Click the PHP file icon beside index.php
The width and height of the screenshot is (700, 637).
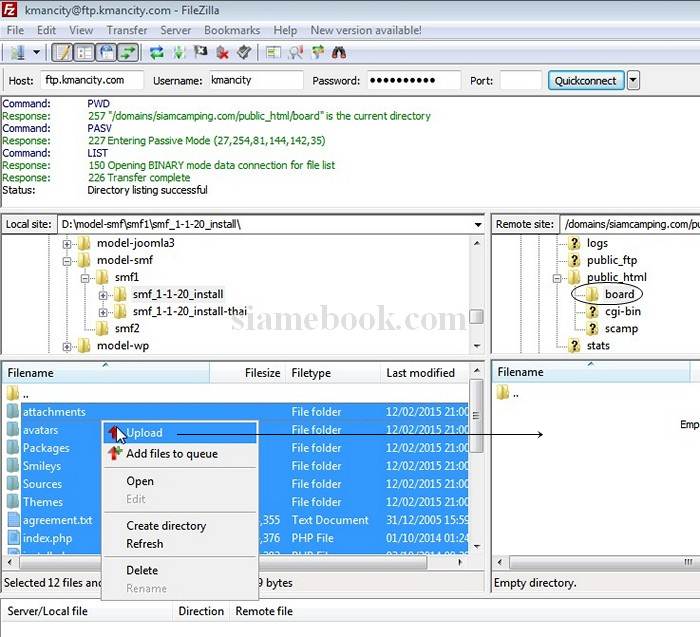14,538
